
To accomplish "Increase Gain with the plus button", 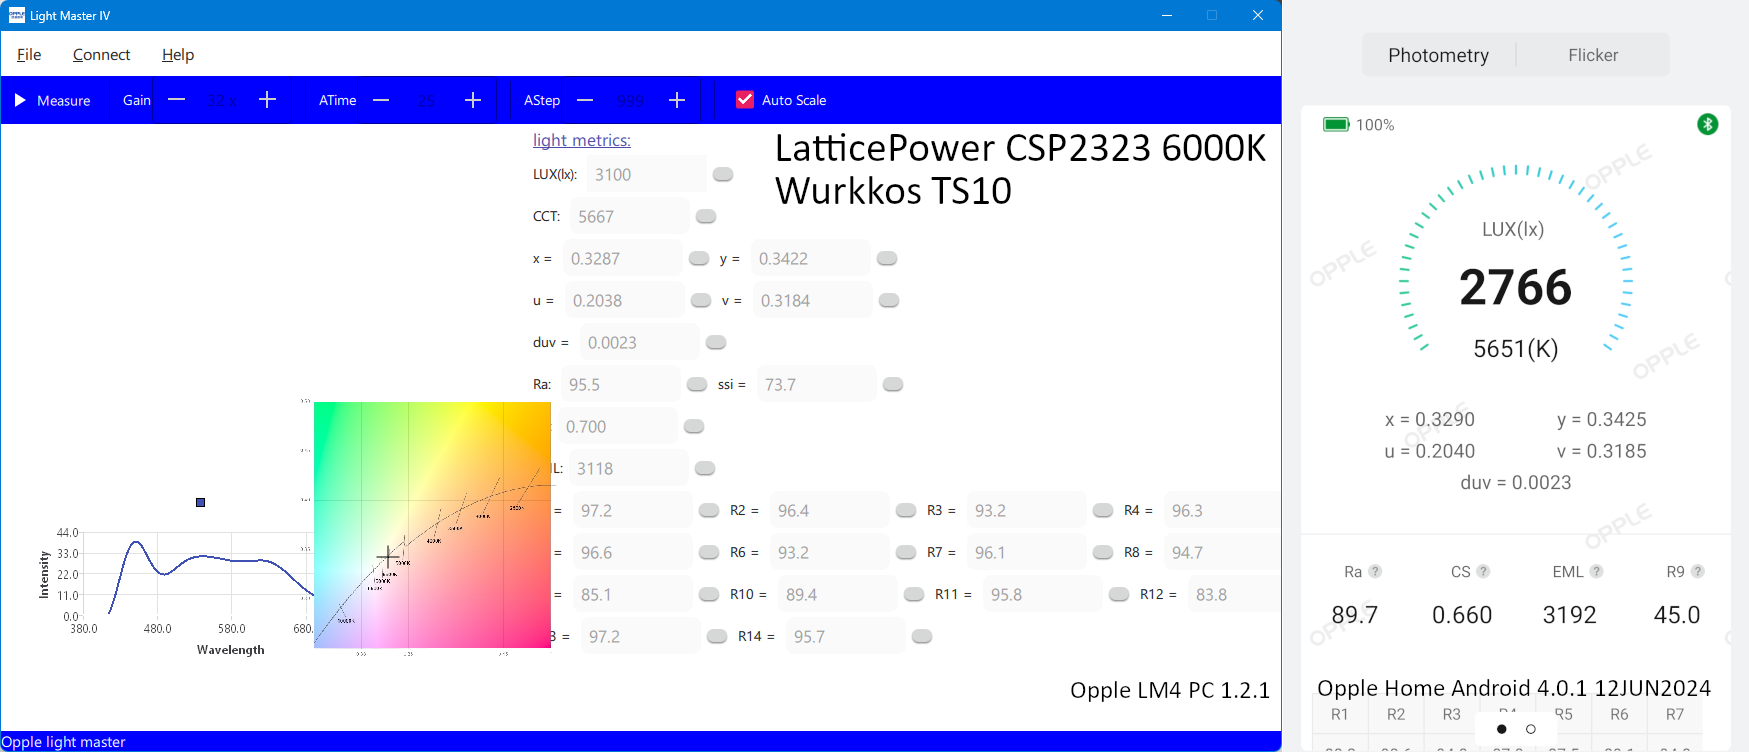I will [x=267, y=100].
